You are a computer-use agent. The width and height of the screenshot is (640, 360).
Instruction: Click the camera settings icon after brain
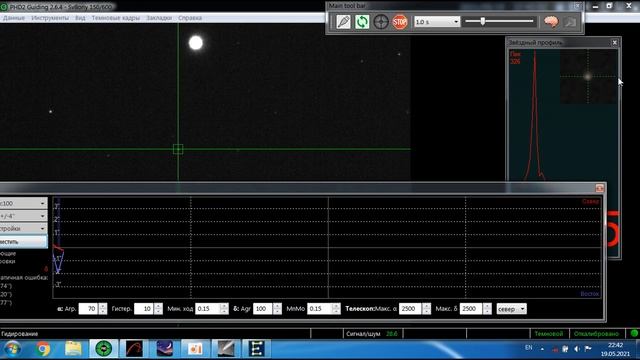(x=570, y=22)
